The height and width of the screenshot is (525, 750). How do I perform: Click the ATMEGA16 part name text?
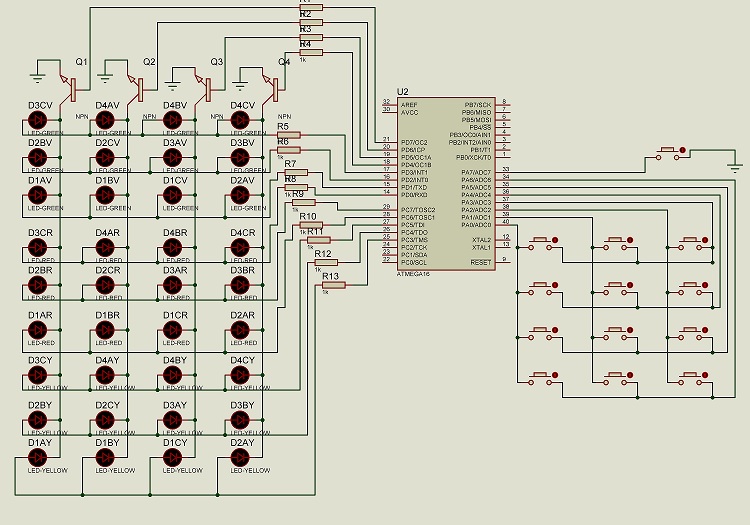click(x=414, y=274)
